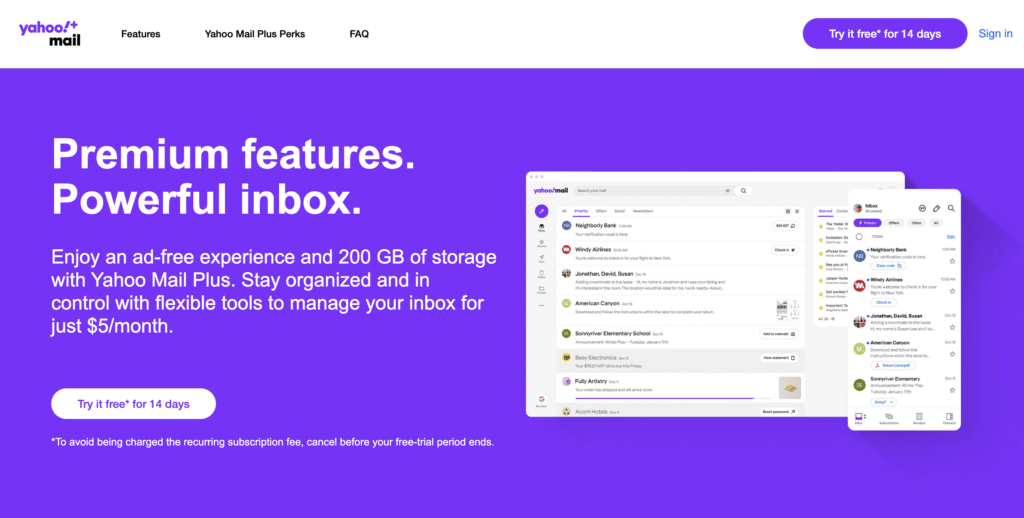Click the profile avatar in the mobile mockup
The width and height of the screenshot is (1024, 518).
857,208
